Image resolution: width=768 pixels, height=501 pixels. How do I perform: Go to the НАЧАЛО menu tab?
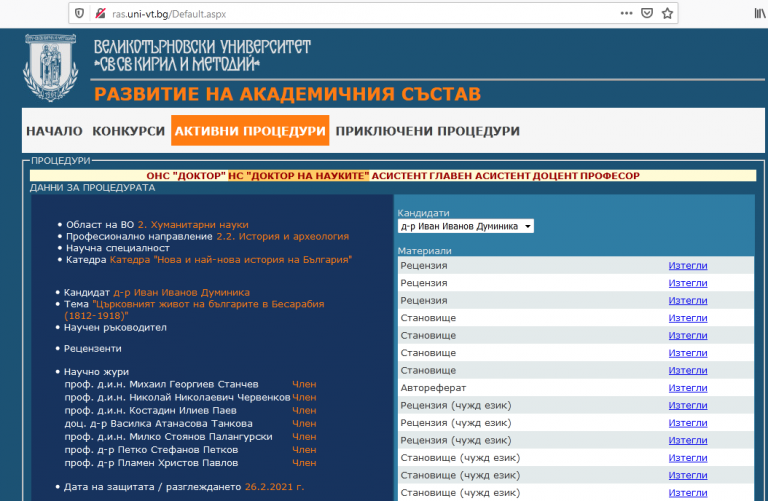click(x=54, y=131)
